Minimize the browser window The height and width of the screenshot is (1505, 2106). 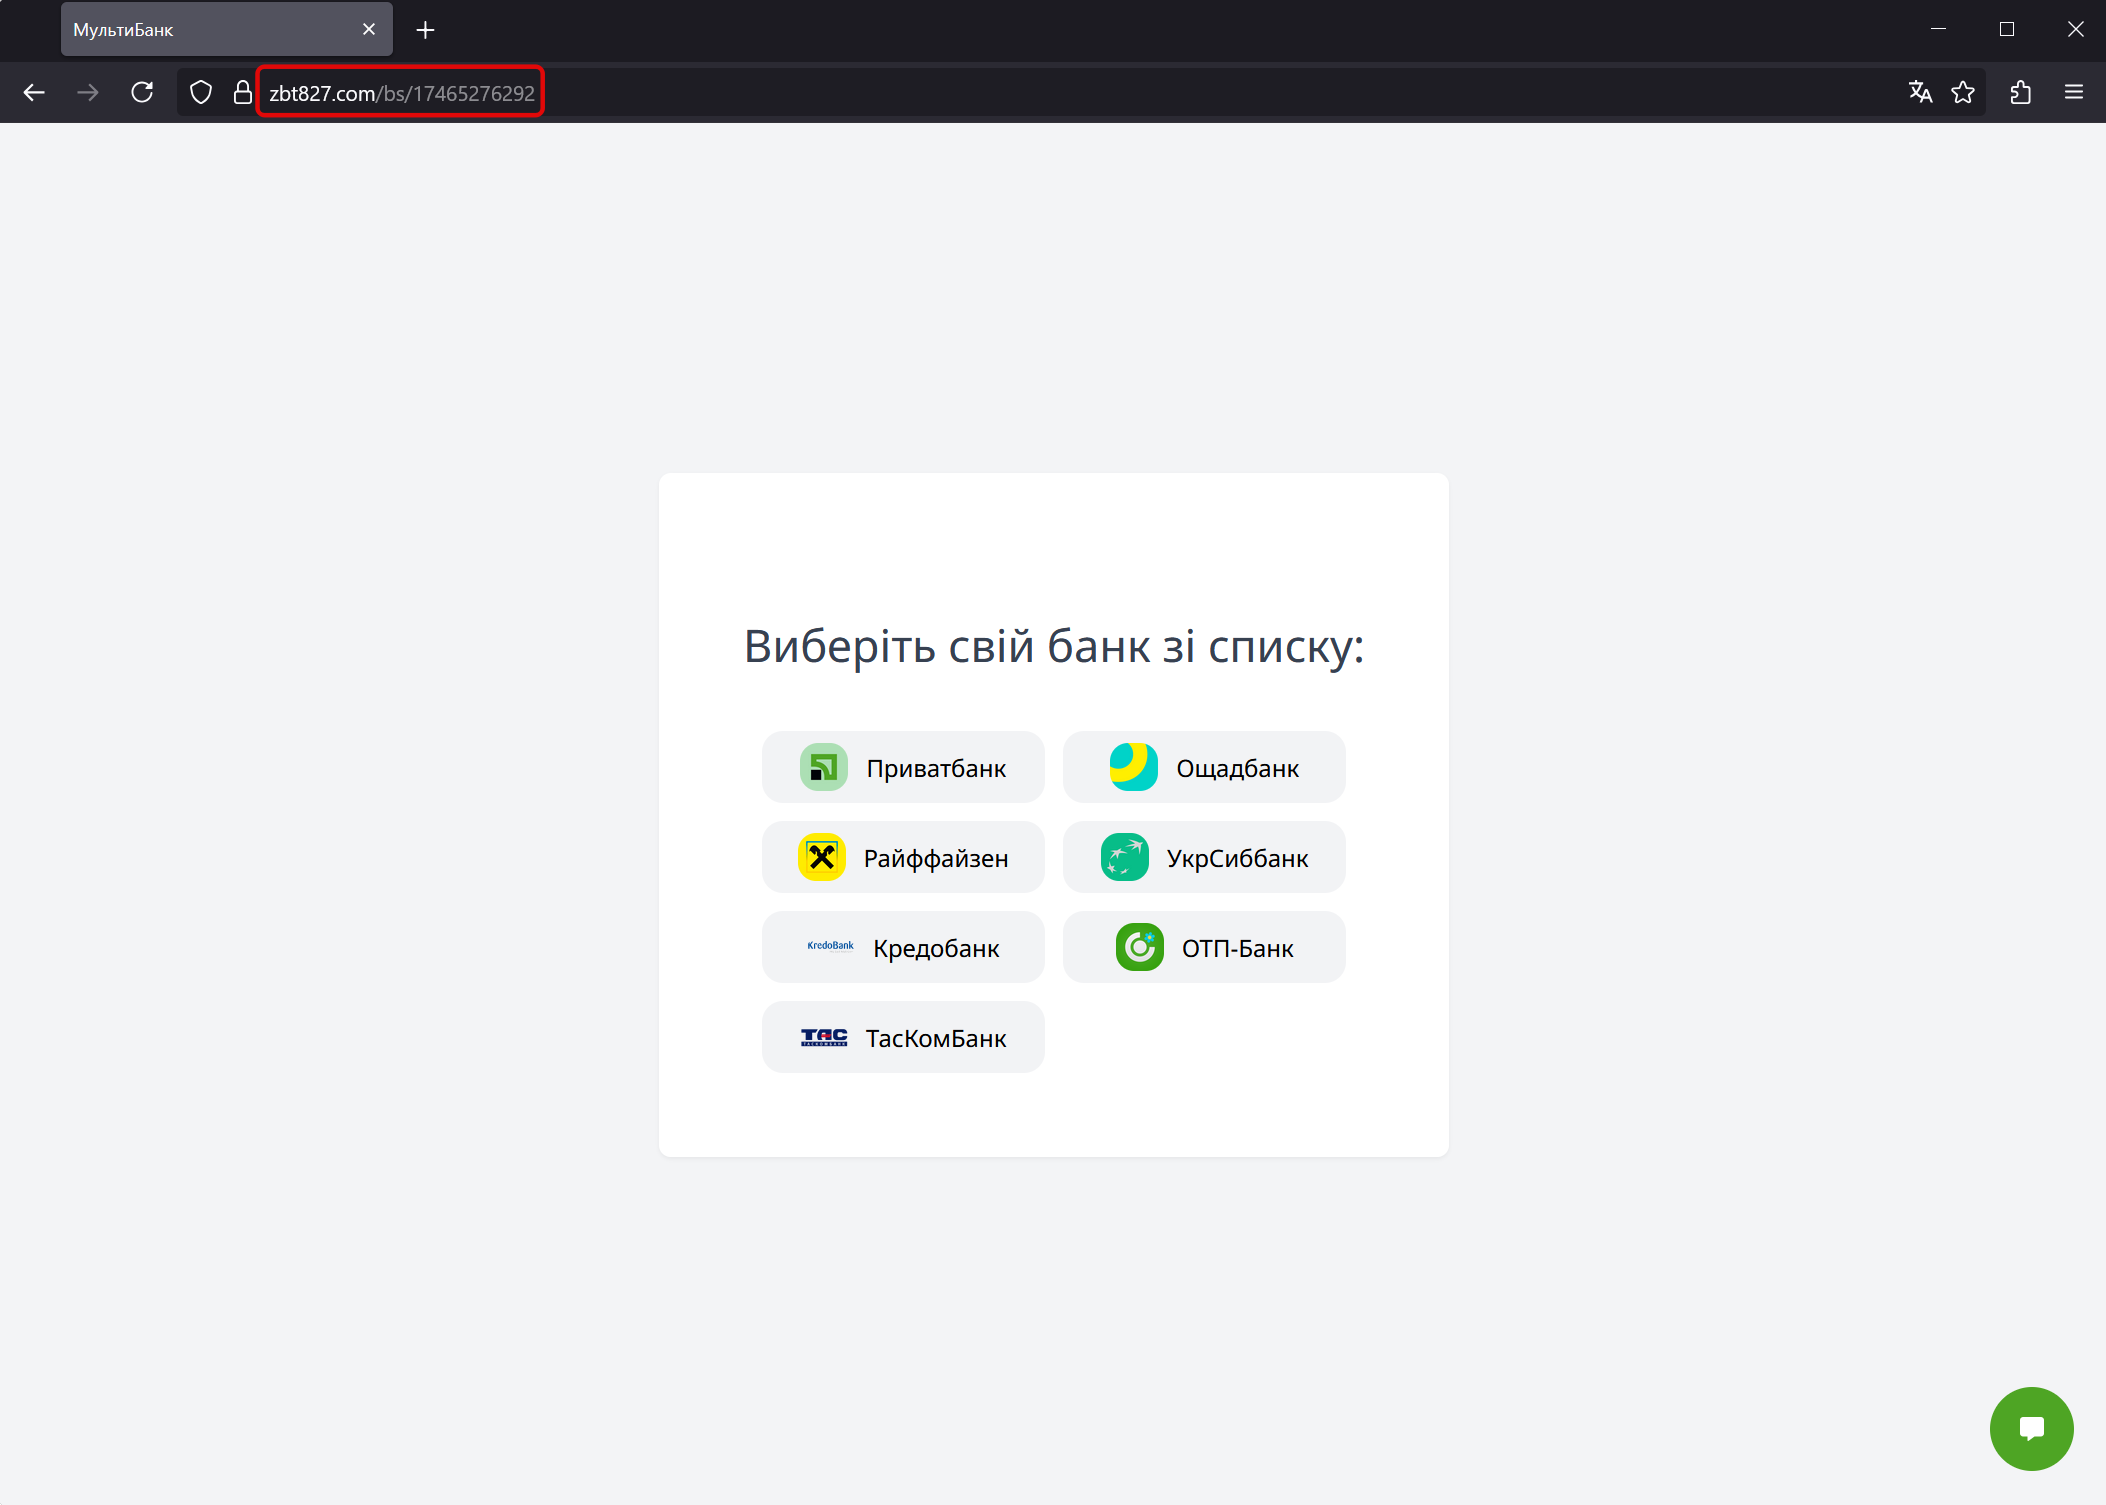tap(1938, 30)
